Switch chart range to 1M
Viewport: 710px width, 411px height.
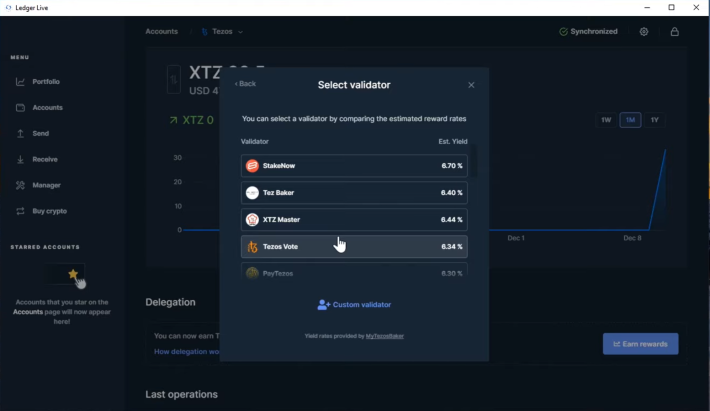pyautogui.click(x=630, y=120)
